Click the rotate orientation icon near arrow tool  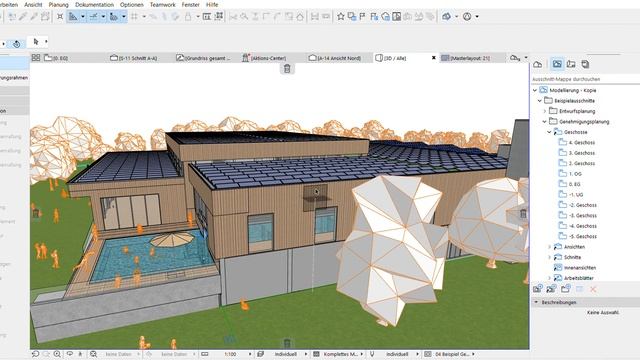[x=17, y=44]
